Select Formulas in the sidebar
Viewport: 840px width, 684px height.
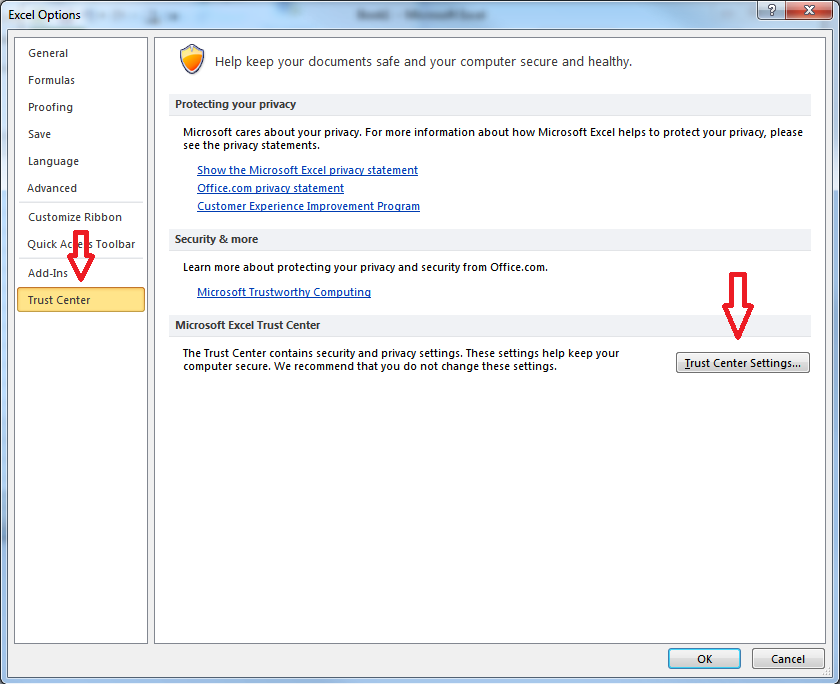click(51, 80)
